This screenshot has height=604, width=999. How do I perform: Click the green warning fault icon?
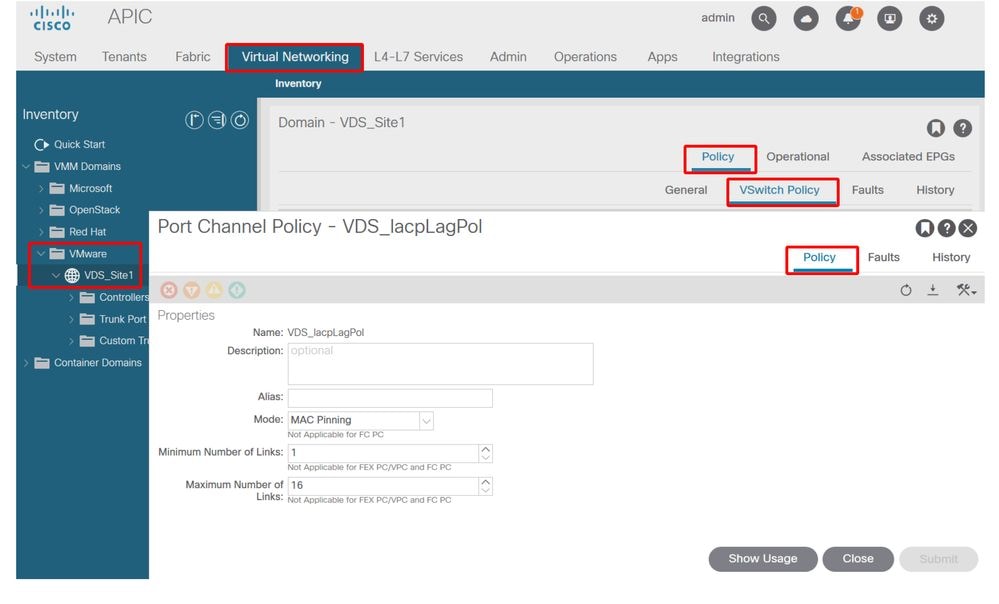coord(237,290)
